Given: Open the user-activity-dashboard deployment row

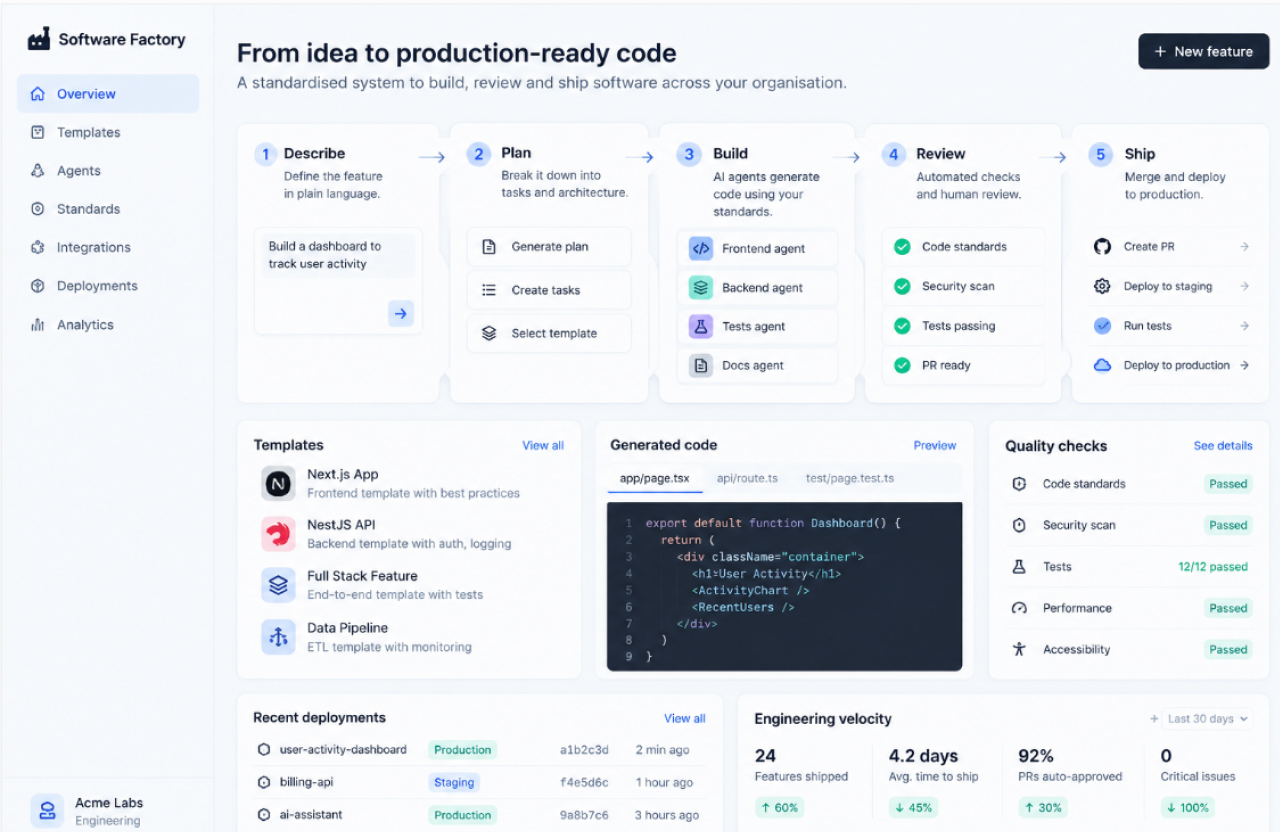Looking at the screenshot, I should [x=480, y=750].
